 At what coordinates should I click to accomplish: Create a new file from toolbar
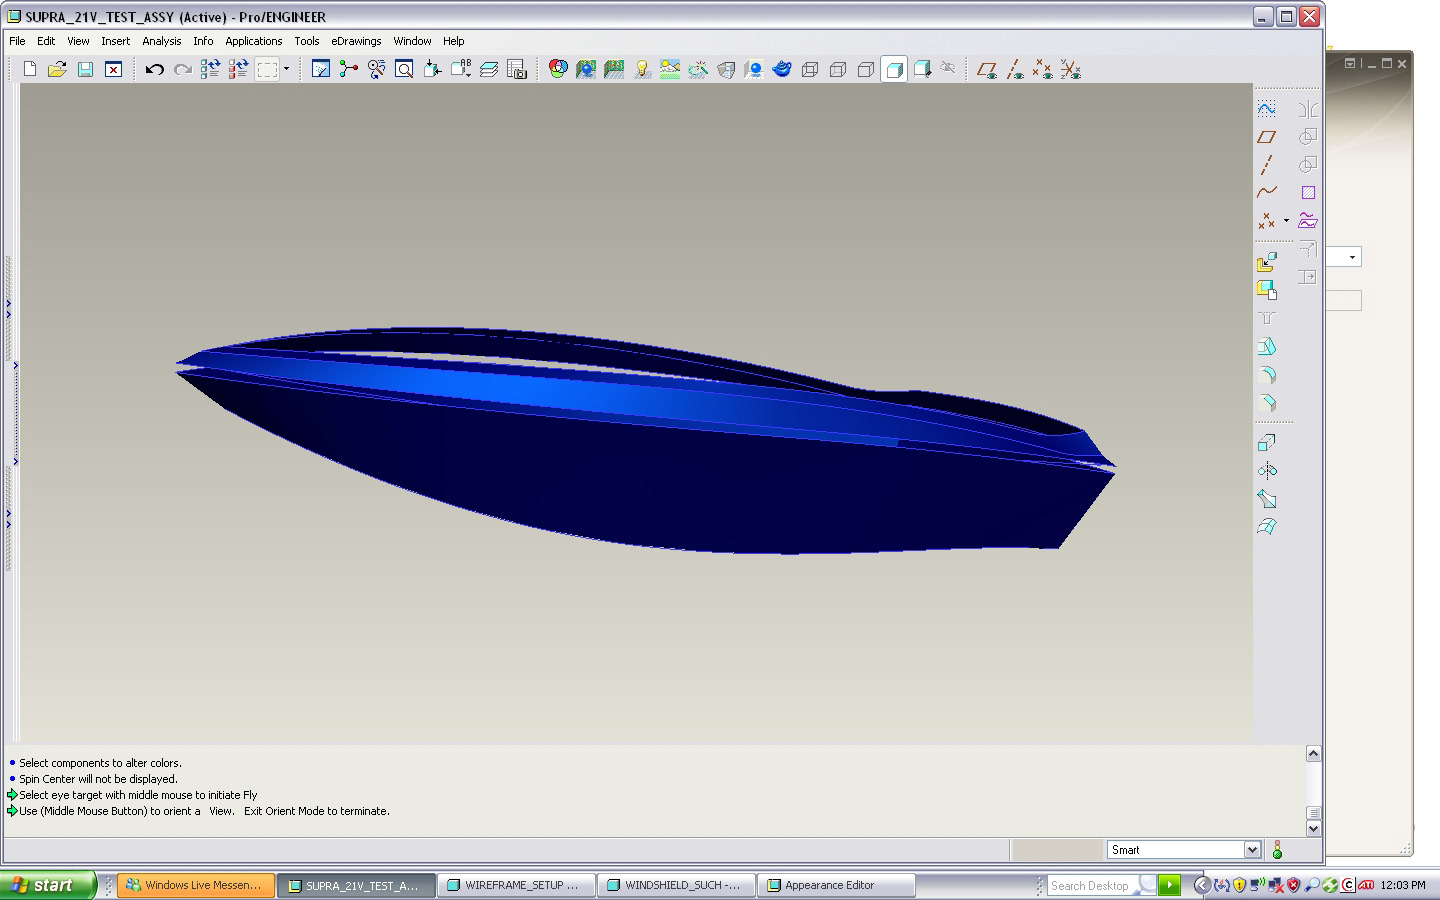[x=30, y=69]
